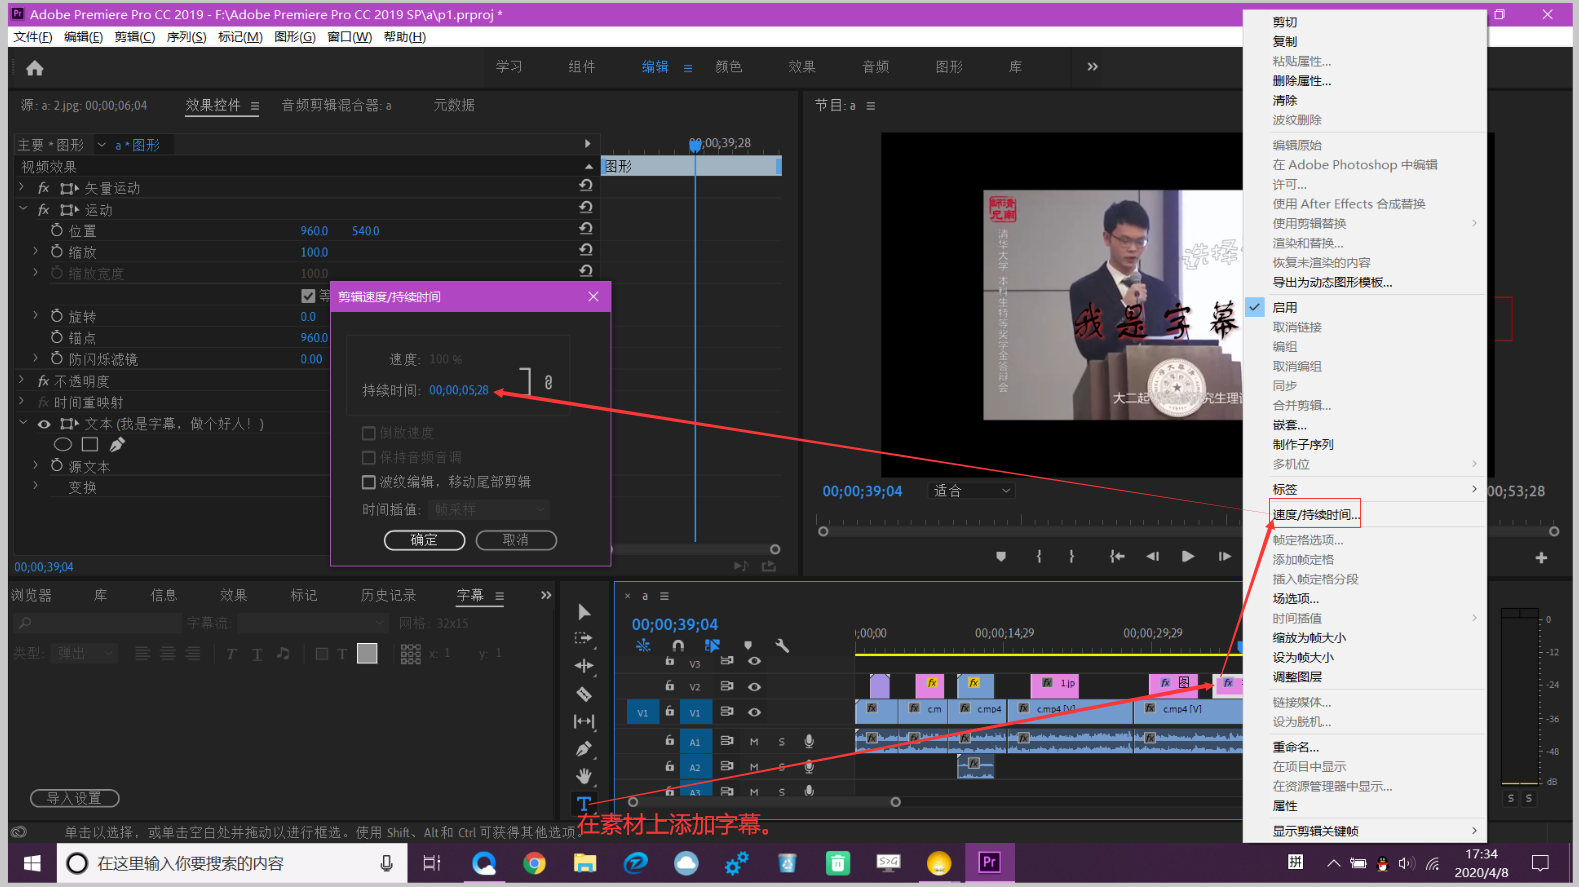
Task: Close the 剪辑速度/持续时间 dialog
Action: (x=593, y=297)
